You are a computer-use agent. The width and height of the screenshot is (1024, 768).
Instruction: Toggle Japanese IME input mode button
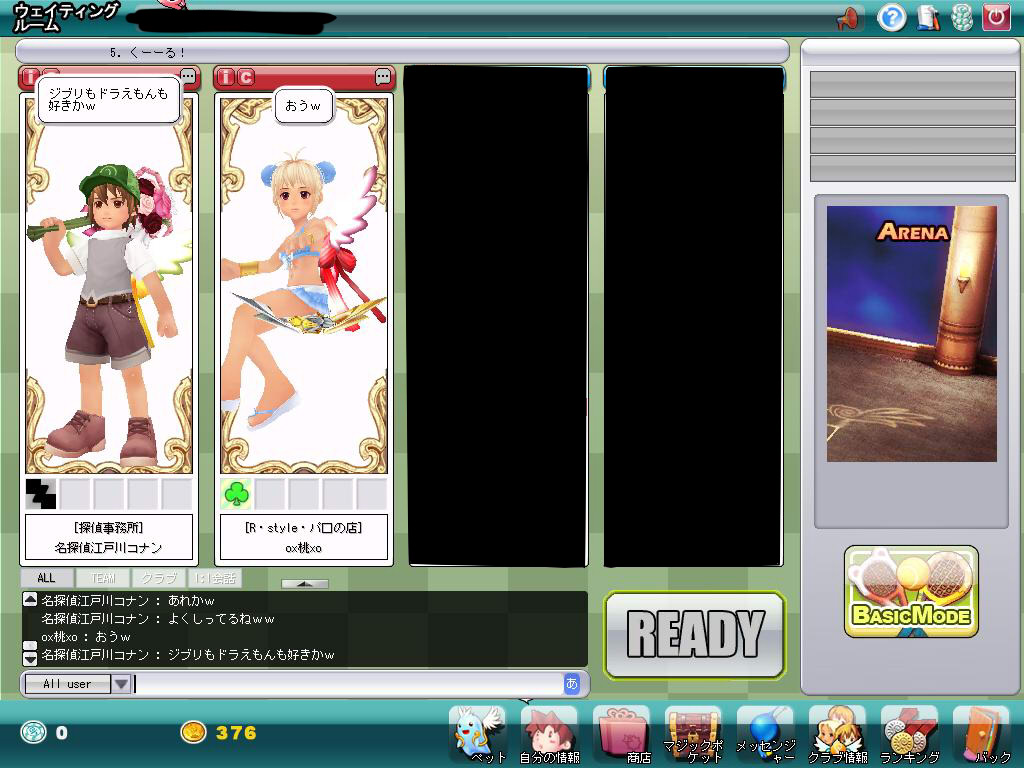pyautogui.click(x=572, y=684)
